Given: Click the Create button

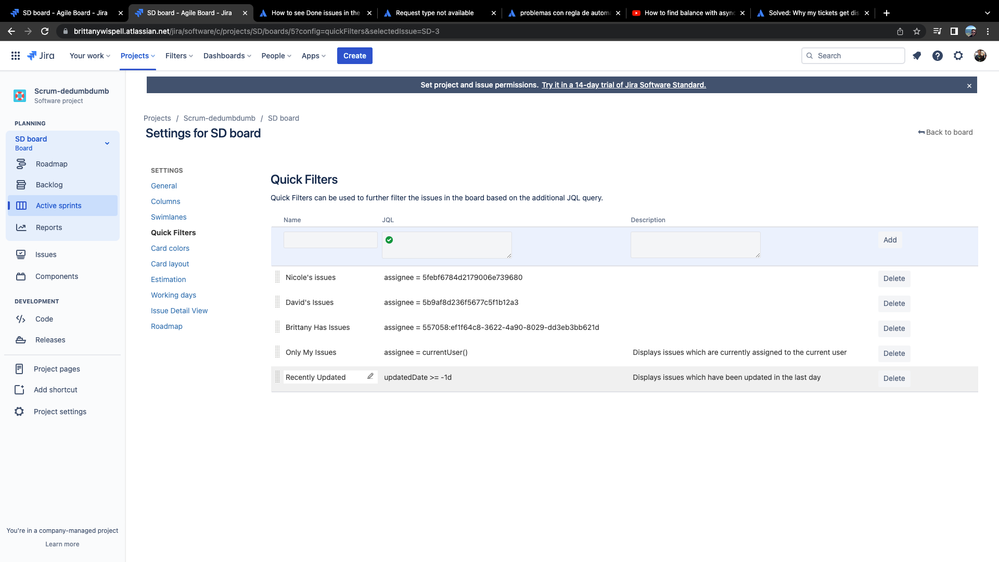Looking at the screenshot, I should [x=355, y=56].
